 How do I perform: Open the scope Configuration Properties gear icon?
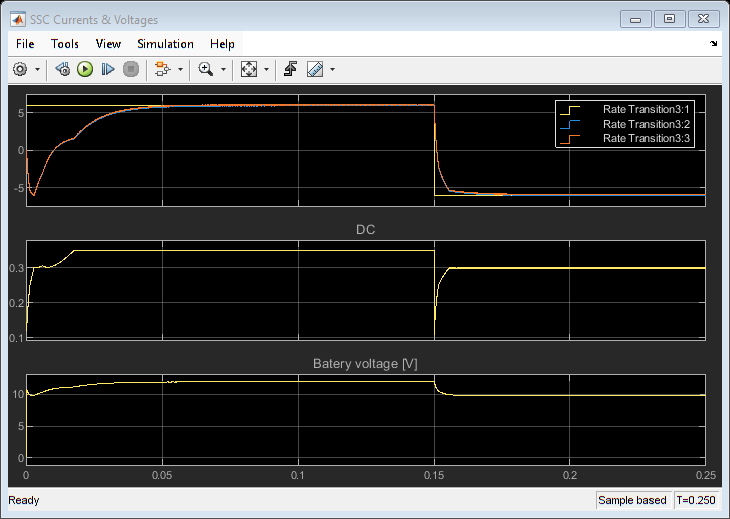pyautogui.click(x=19, y=69)
